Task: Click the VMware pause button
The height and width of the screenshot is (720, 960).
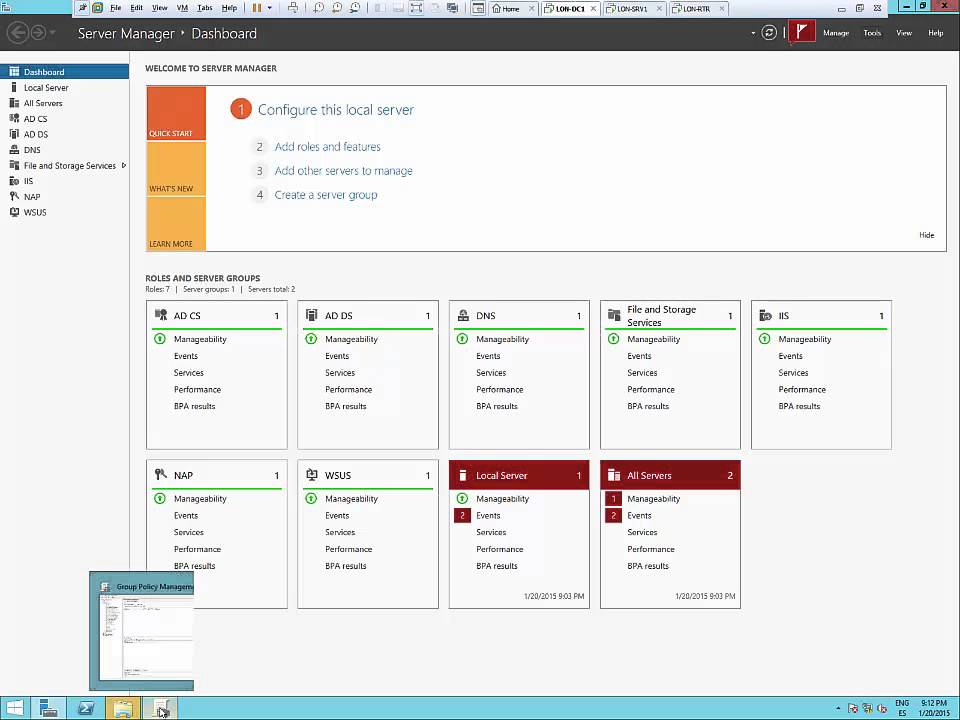Action: coord(257,8)
